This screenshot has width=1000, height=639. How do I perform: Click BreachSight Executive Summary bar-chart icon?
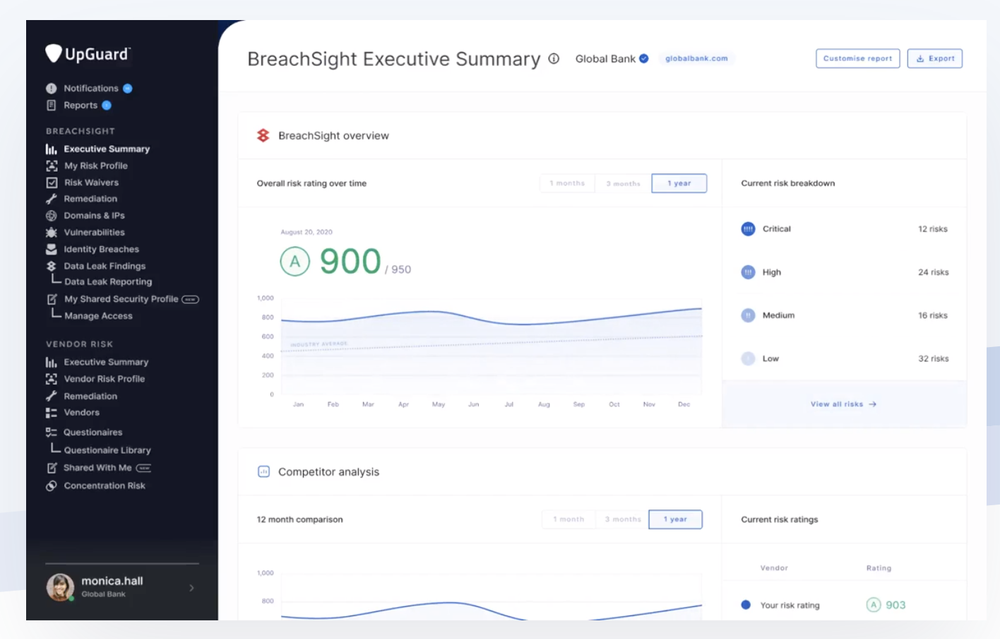(x=51, y=149)
